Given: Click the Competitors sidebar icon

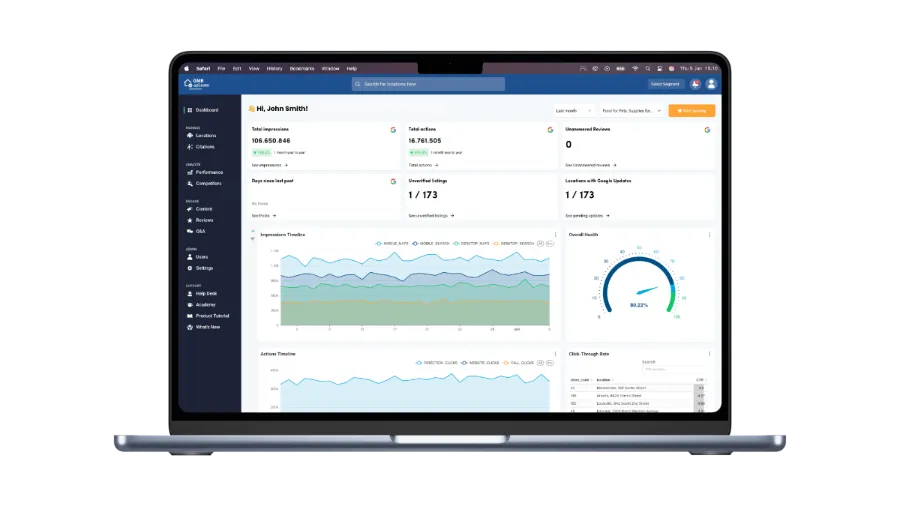Looking at the screenshot, I should (190, 184).
